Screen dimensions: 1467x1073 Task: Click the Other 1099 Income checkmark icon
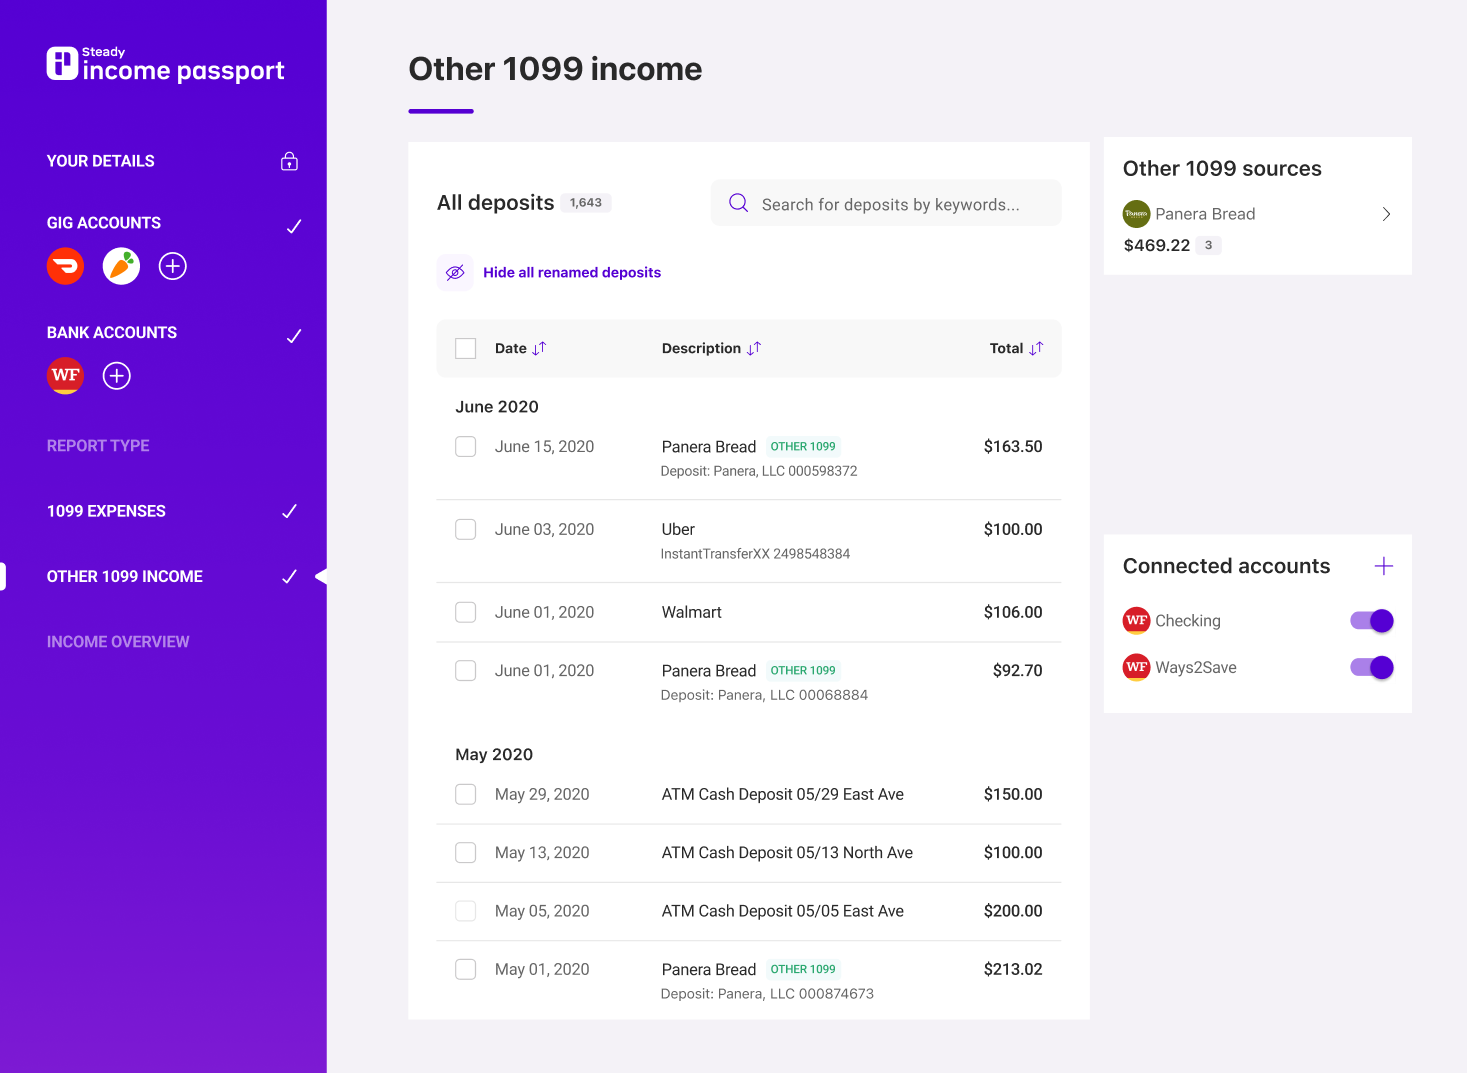289,576
